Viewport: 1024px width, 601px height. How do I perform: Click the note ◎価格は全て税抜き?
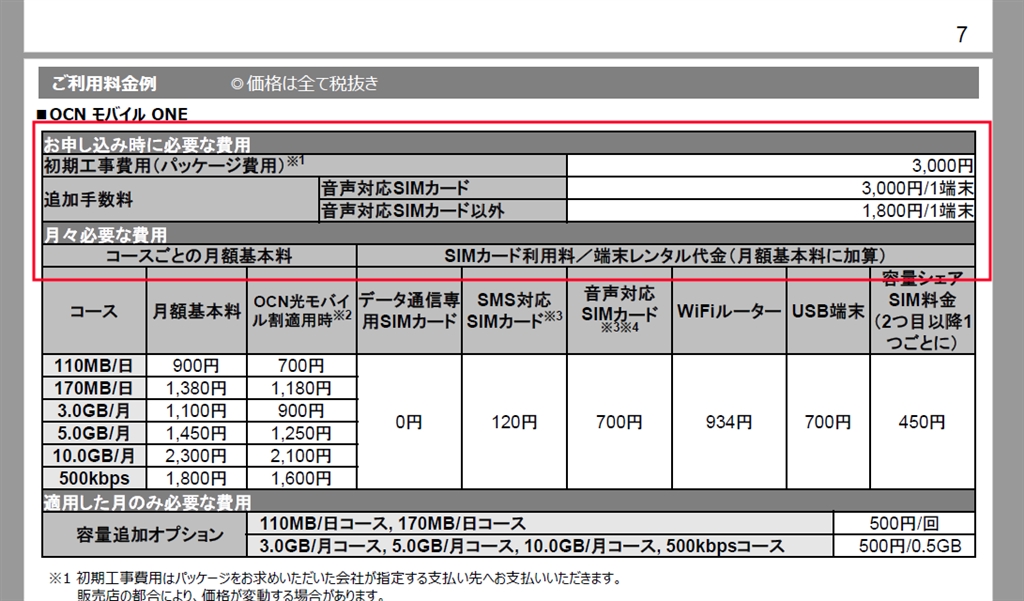[x=305, y=84]
